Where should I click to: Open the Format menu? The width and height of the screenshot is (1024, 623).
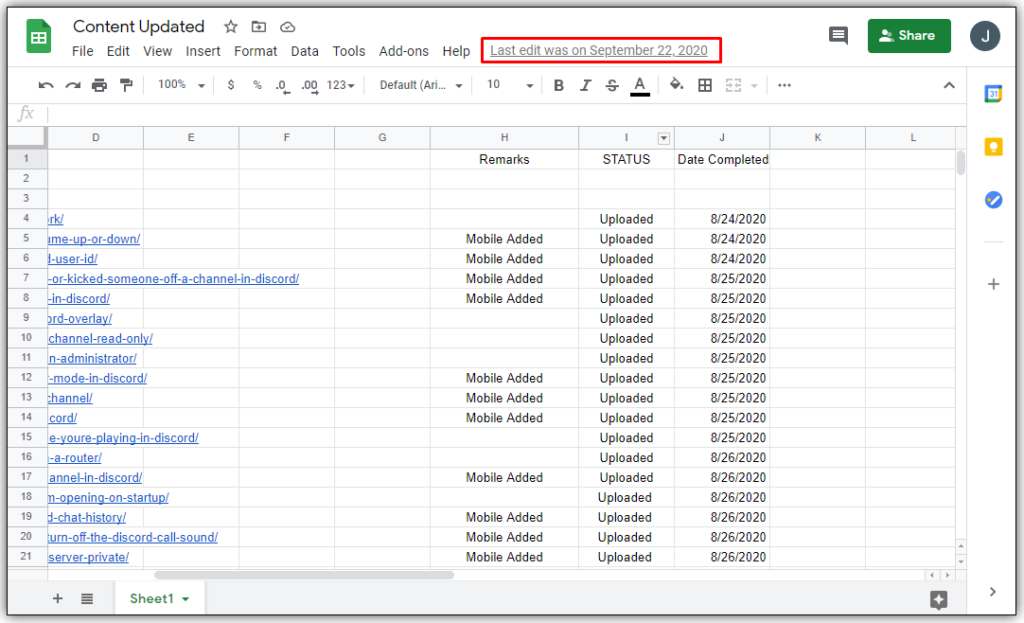(x=255, y=51)
